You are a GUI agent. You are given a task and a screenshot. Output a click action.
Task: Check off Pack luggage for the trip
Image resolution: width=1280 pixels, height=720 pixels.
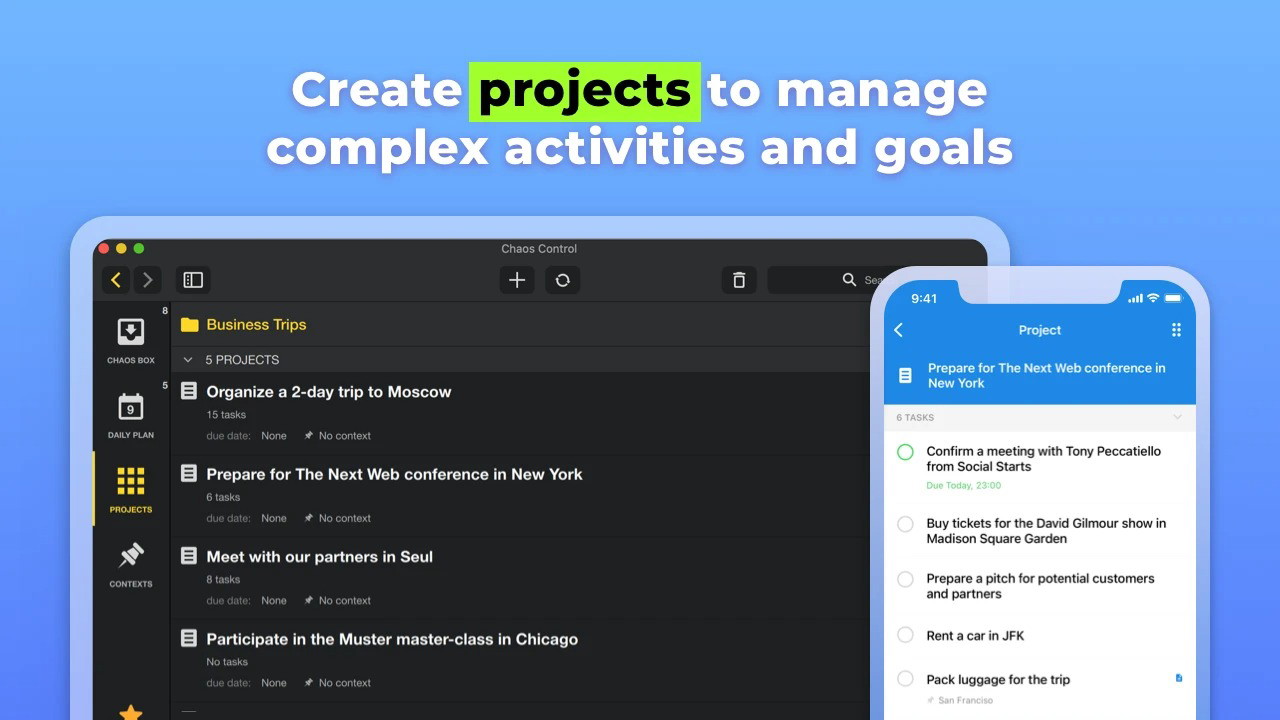coord(905,679)
